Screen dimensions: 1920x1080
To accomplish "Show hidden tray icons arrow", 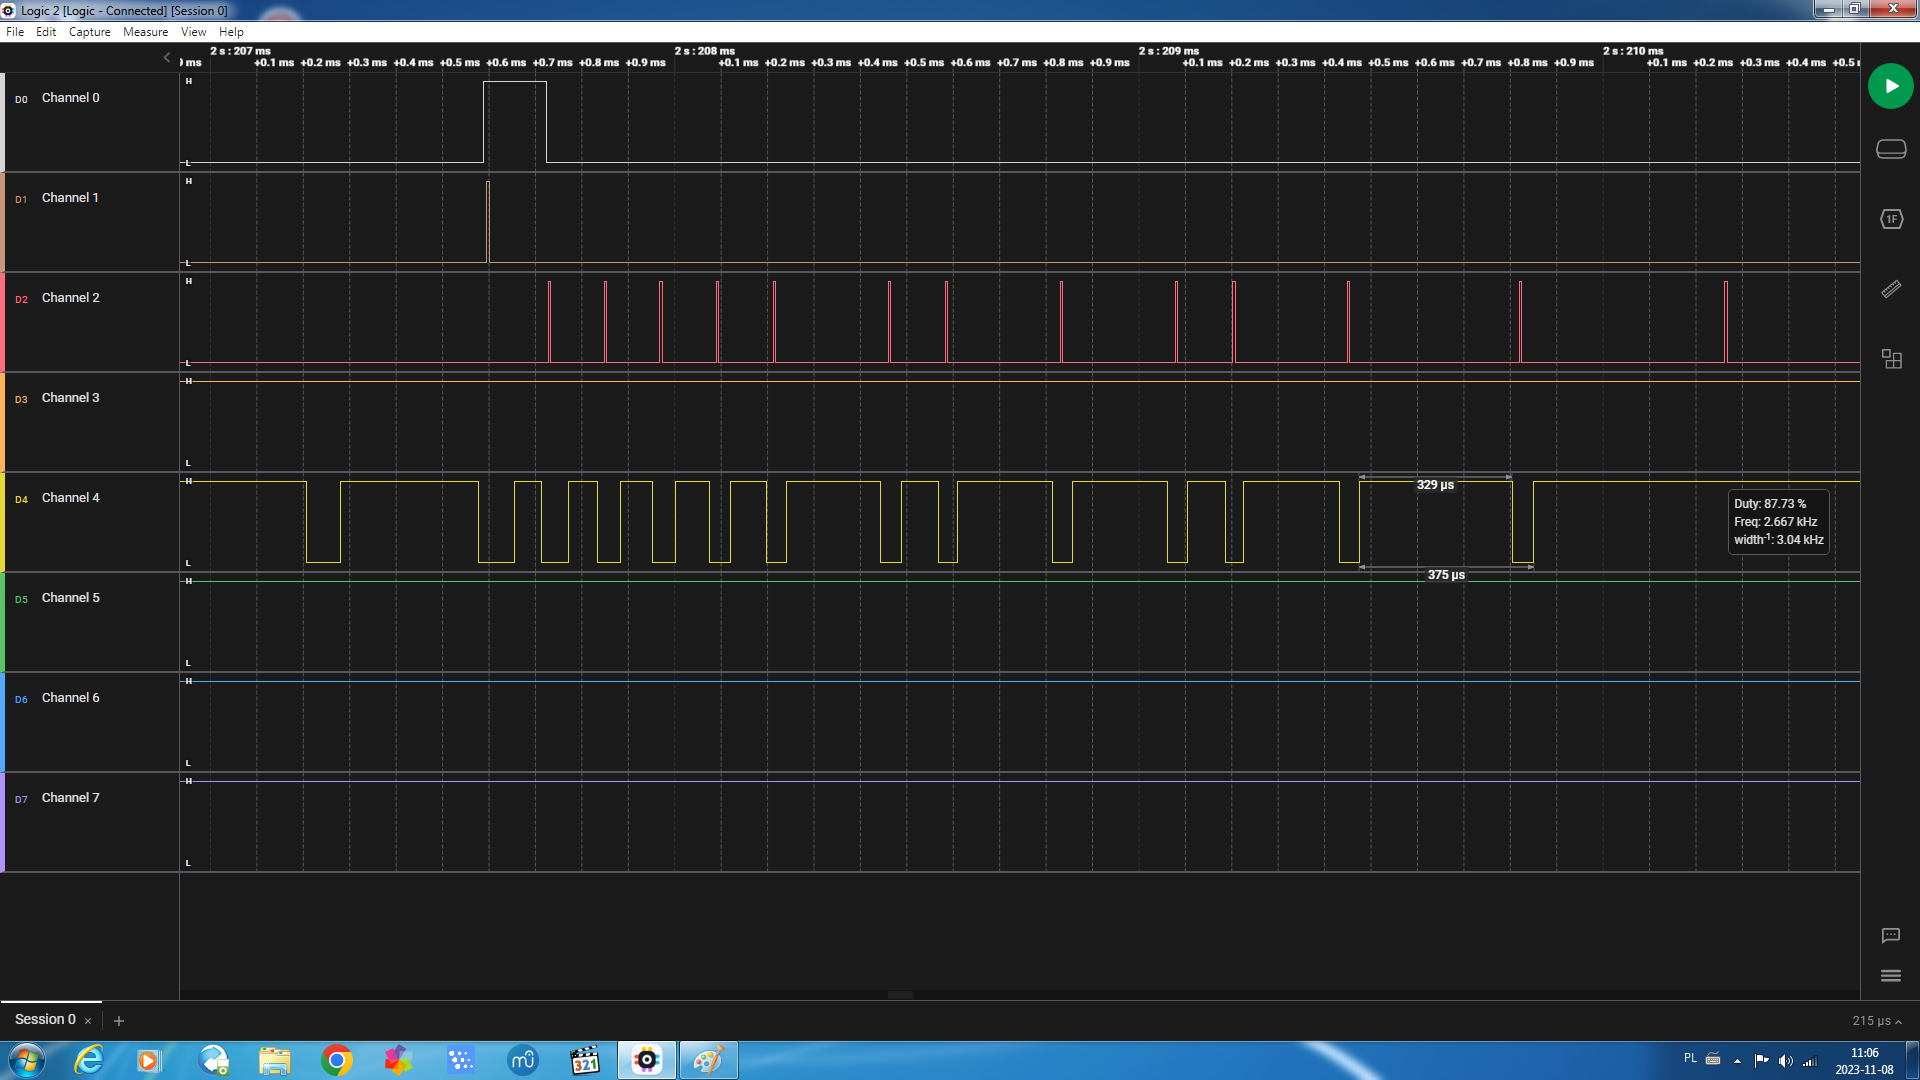I will [x=1737, y=1061].
